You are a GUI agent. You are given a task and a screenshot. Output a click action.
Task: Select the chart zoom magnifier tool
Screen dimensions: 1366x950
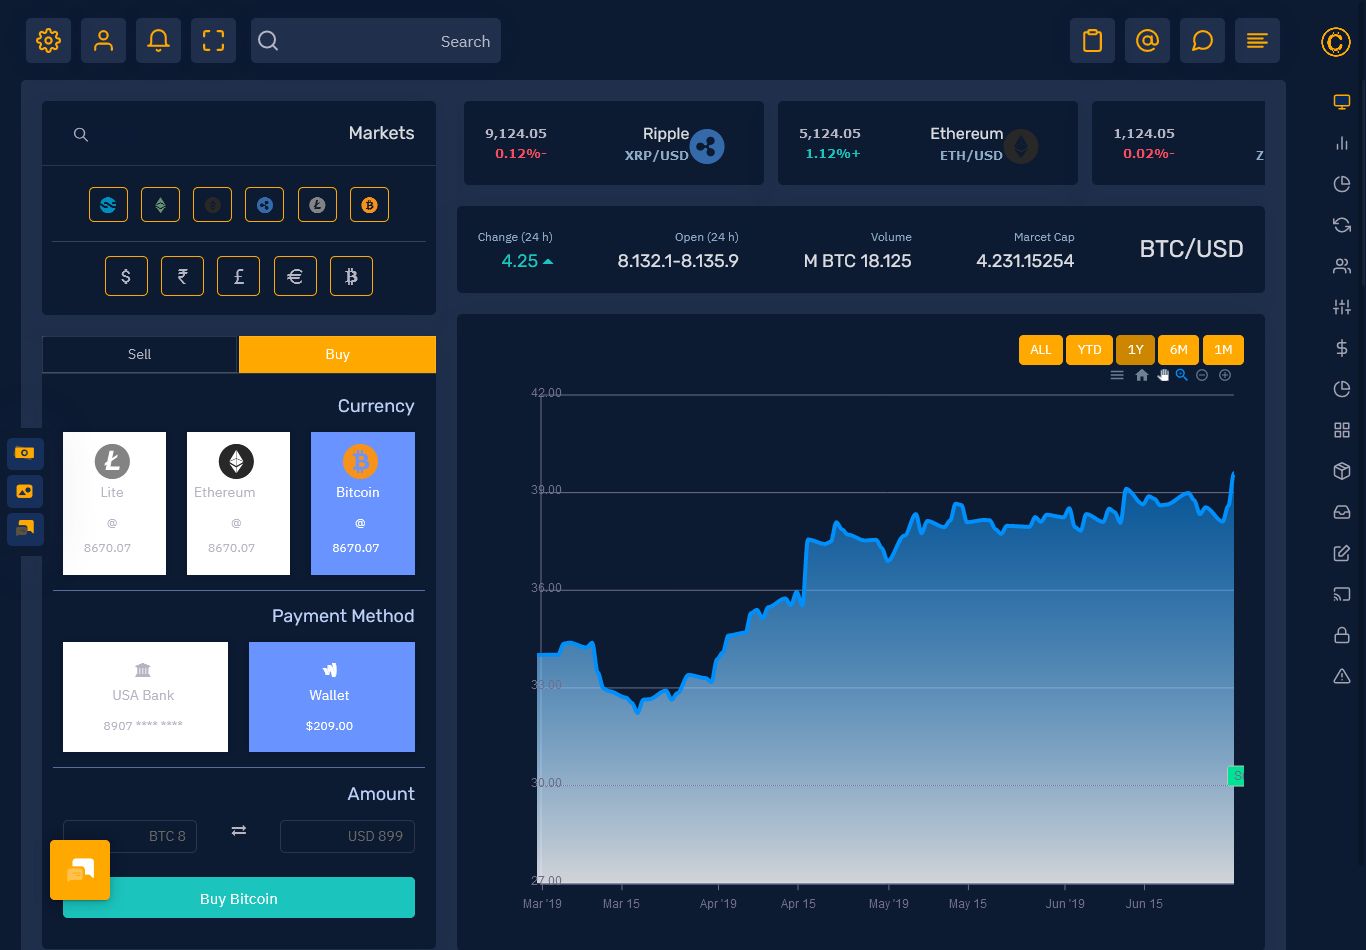coord(1182,375)
